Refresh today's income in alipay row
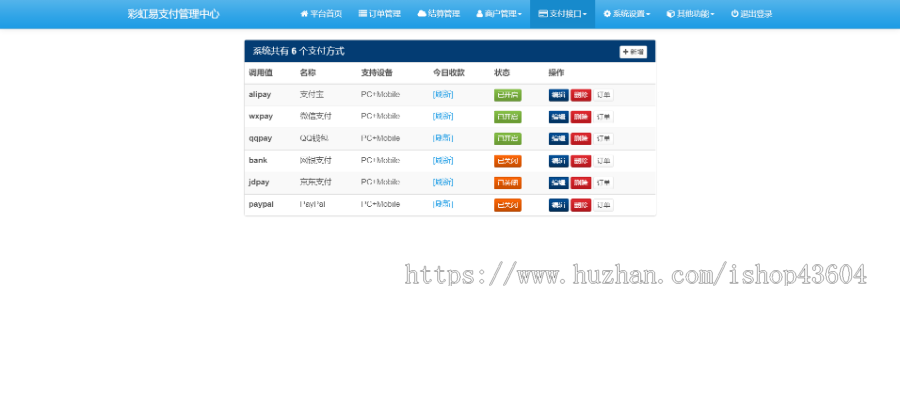900x414 pixels. 443,95
